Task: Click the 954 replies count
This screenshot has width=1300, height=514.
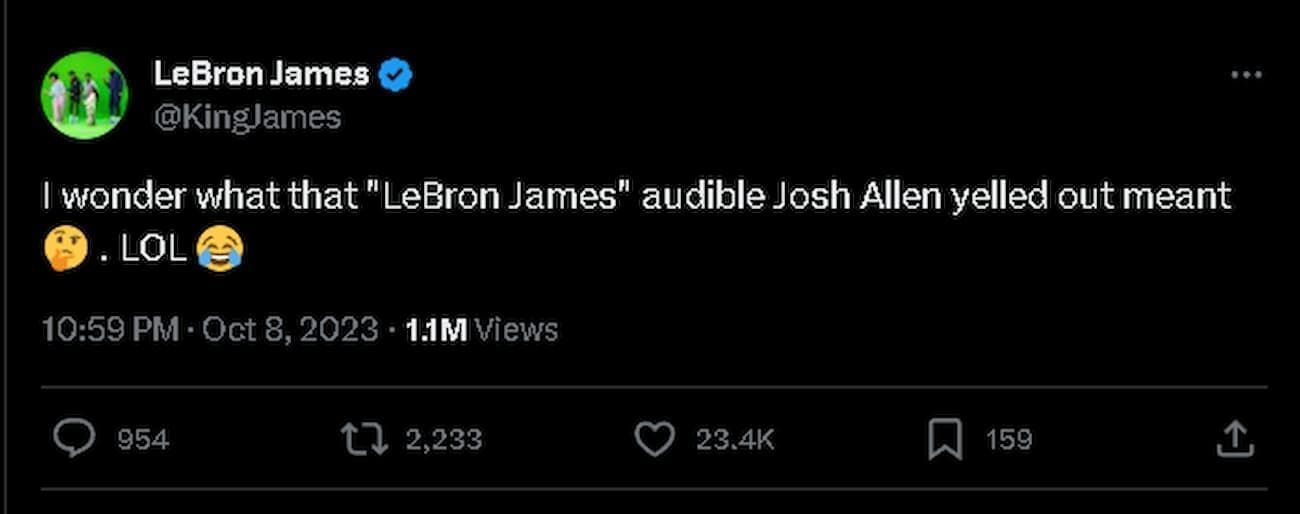Action: point(143,439)
